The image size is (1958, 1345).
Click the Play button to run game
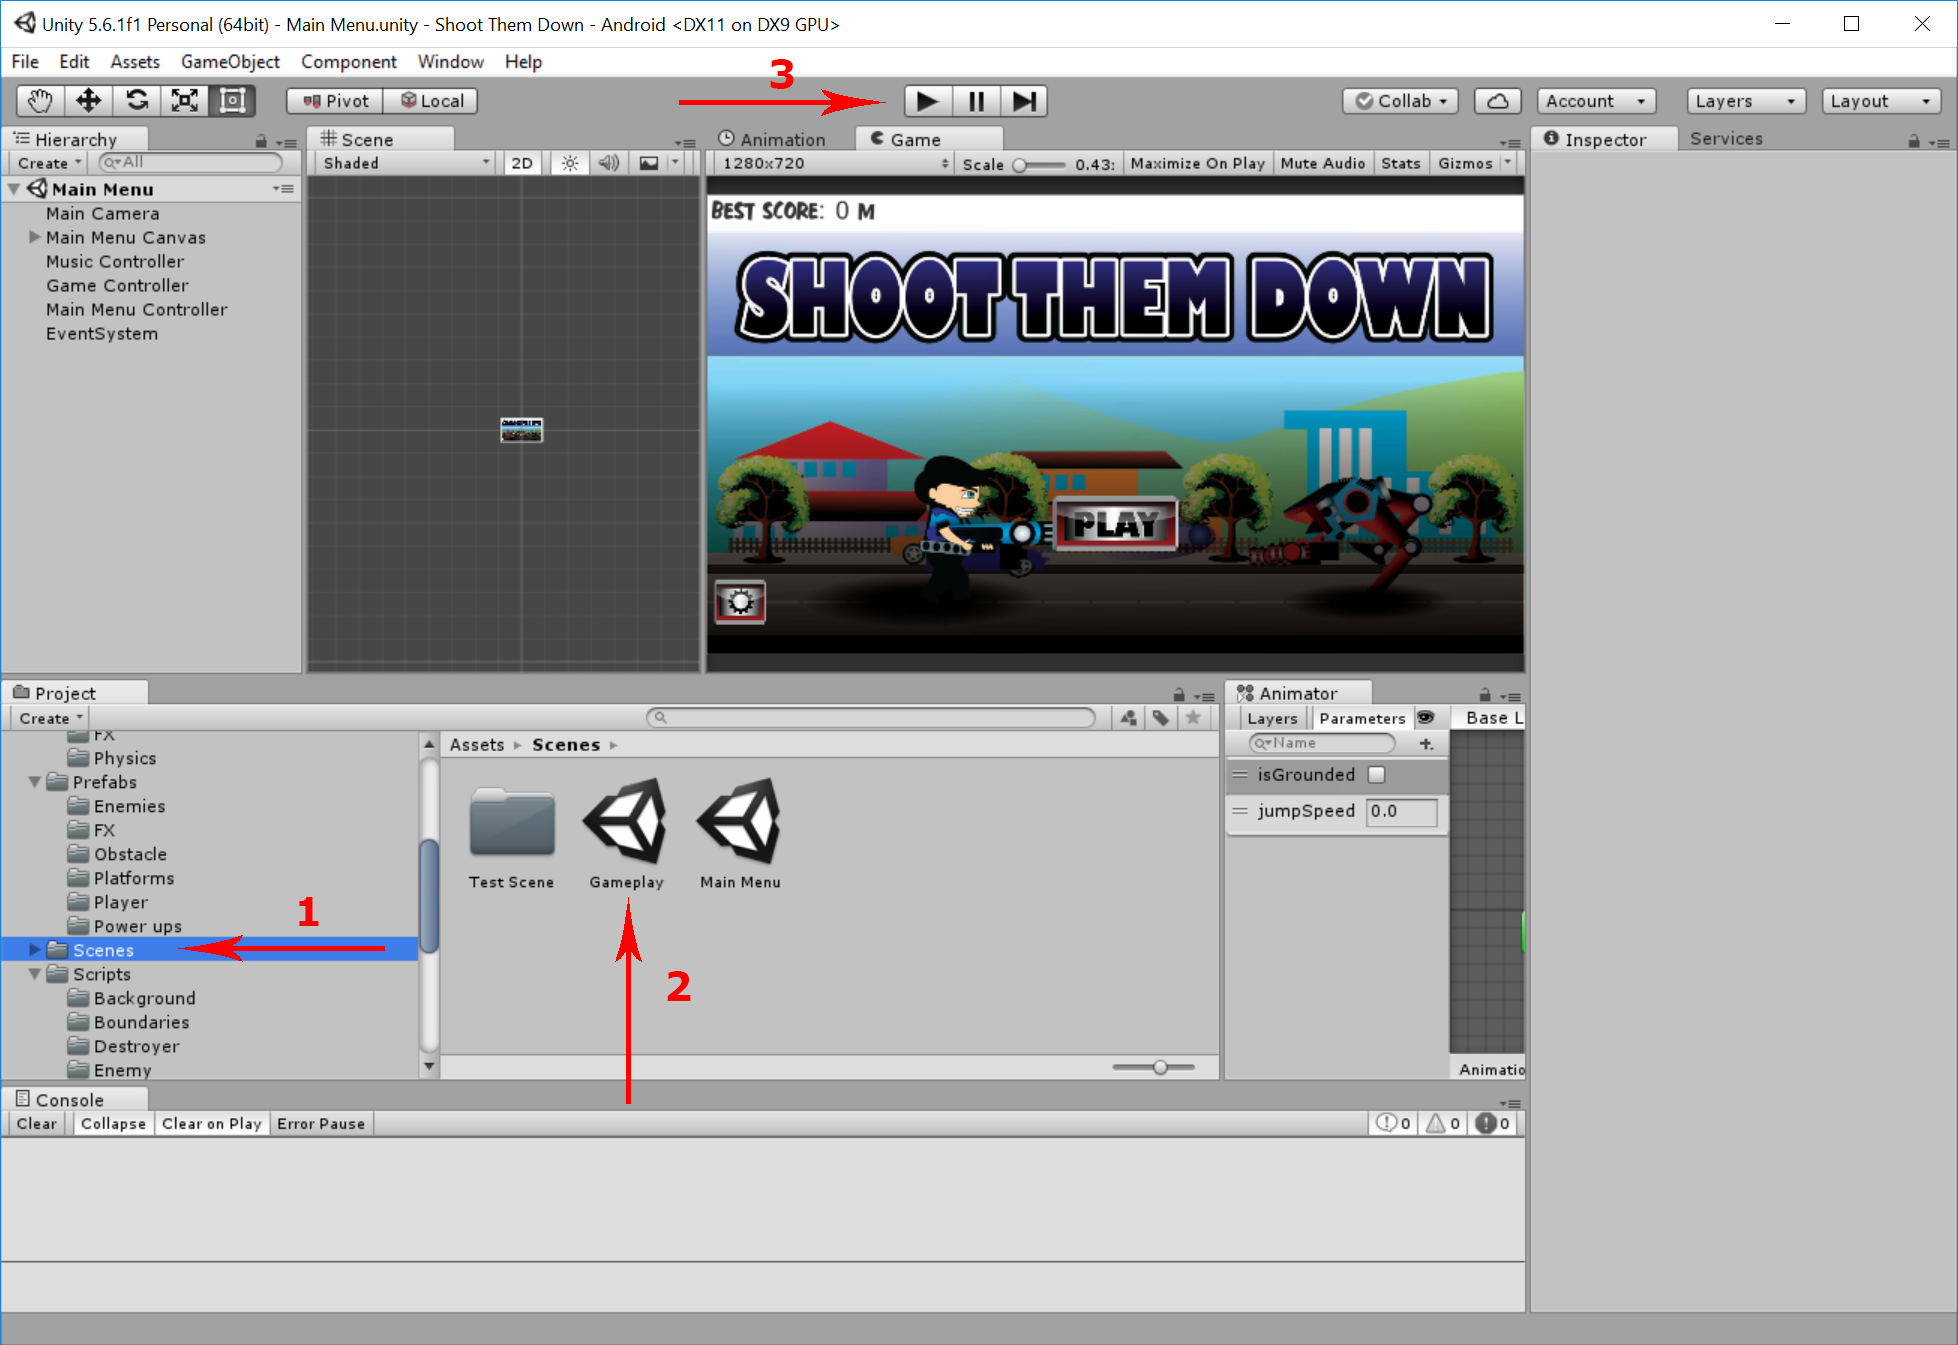[x=925, y=100]
